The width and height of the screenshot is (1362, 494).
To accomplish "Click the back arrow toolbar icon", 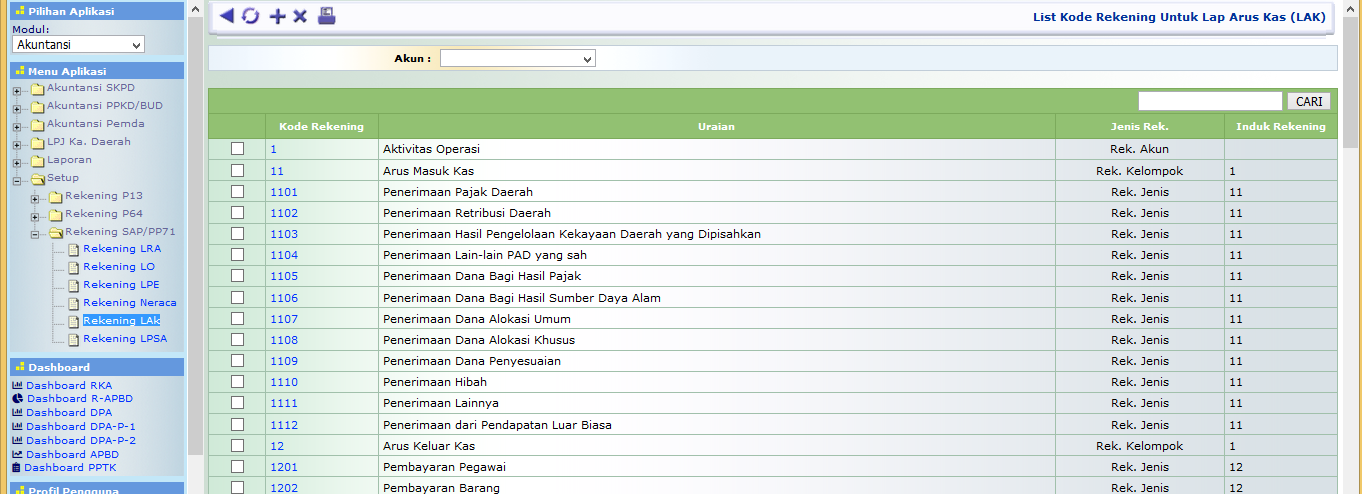I will [226, 16].
